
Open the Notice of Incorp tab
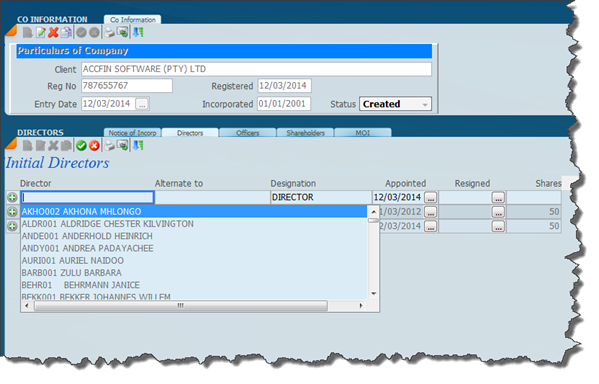(132, 133)
